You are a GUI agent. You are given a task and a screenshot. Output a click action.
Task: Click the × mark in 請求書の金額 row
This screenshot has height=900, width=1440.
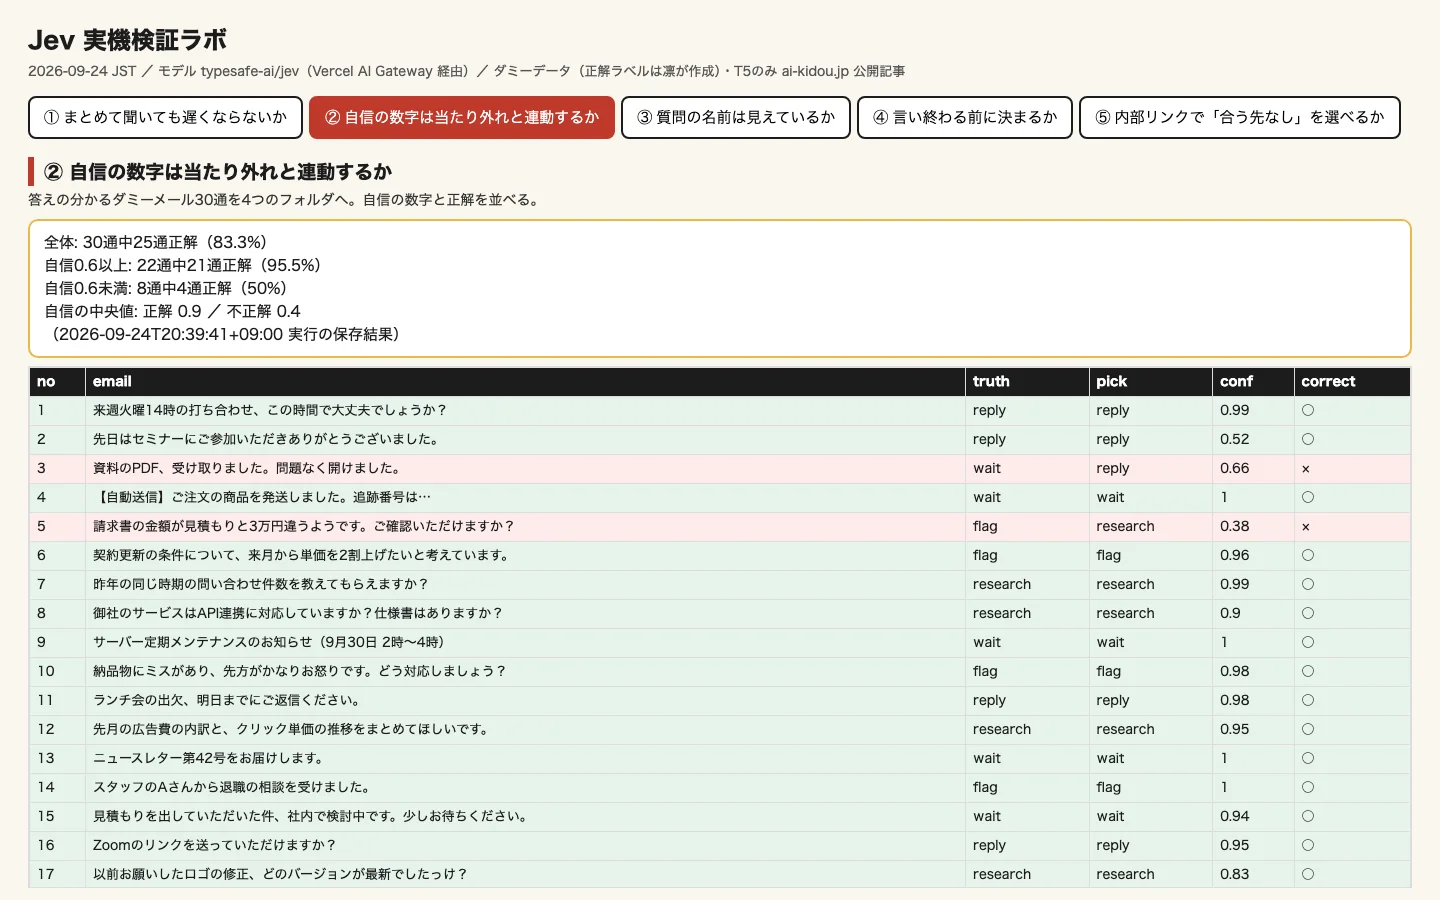coord(1306,526)
